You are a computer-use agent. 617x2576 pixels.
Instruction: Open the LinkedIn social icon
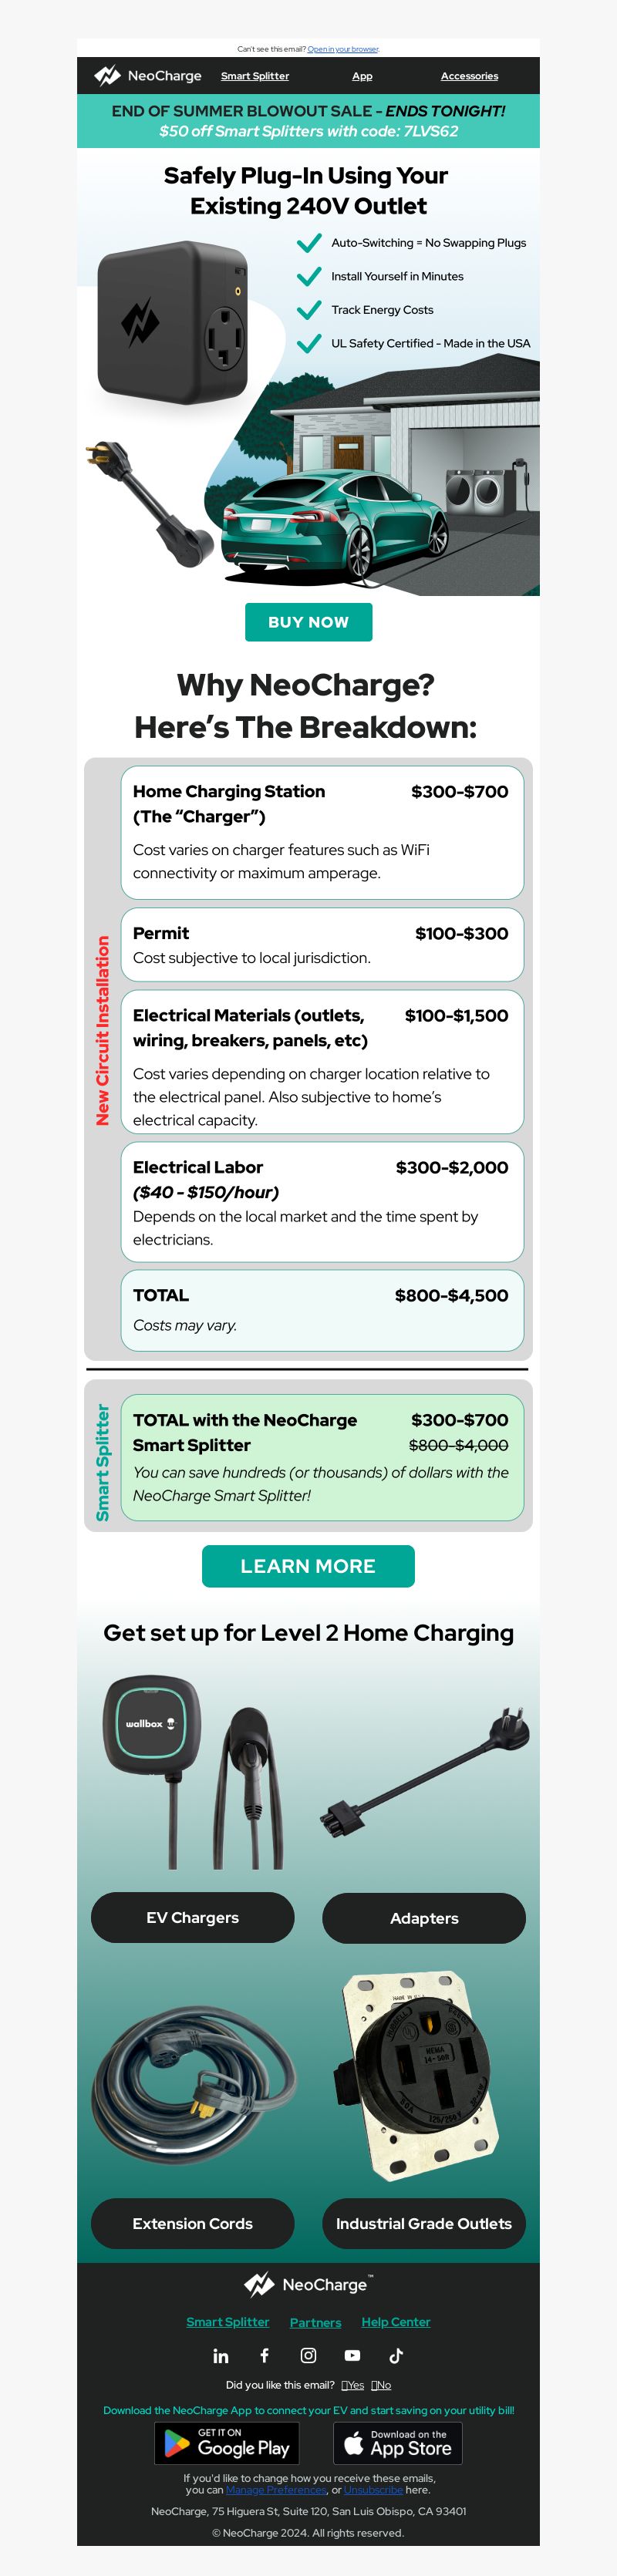[x=221, y=2356]
